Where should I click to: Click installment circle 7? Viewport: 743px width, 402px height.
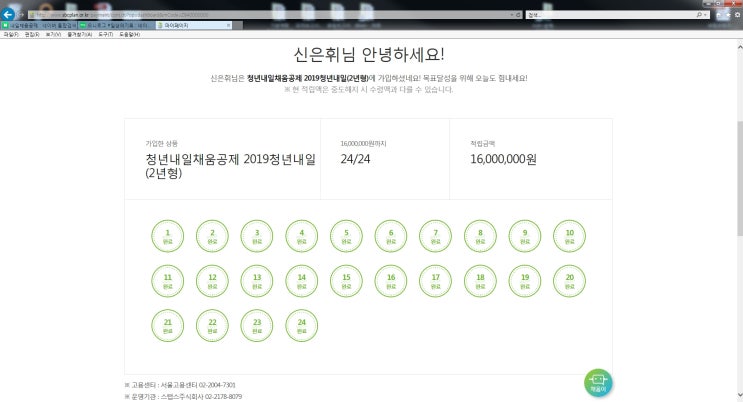435,236
